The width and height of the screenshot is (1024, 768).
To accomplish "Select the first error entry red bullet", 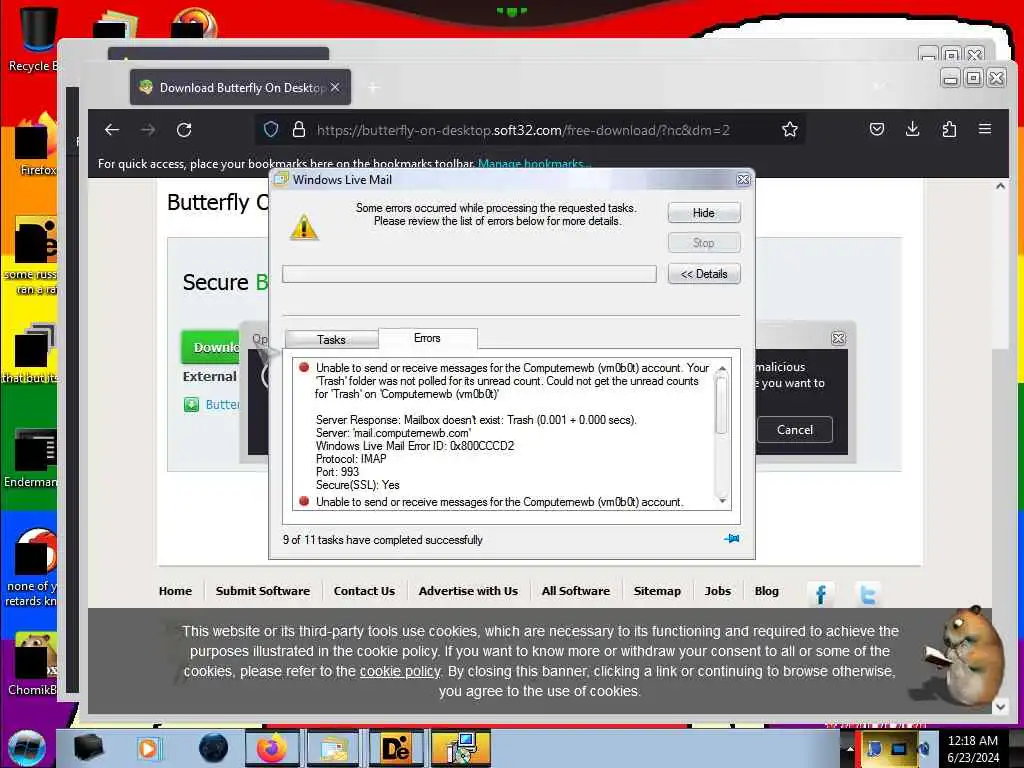I will pos(304,367).
